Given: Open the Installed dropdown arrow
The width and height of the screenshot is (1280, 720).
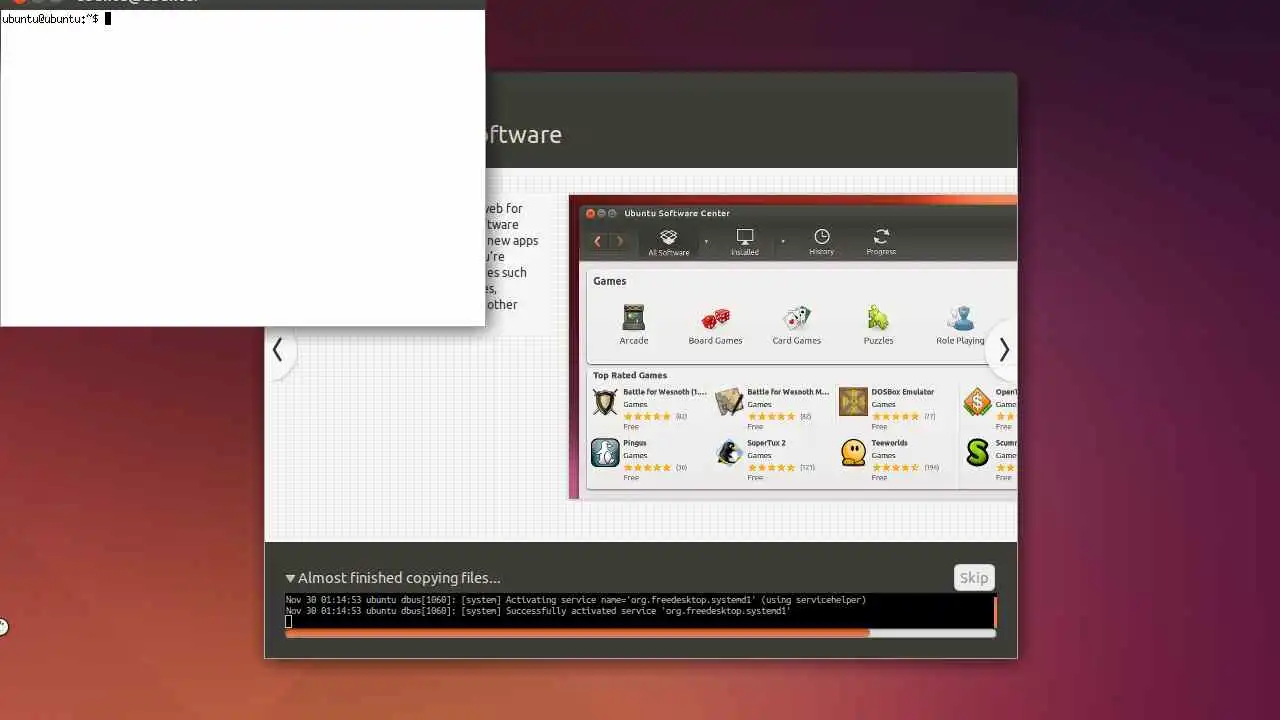Looking at the screenshot, I should pos(782,241).
